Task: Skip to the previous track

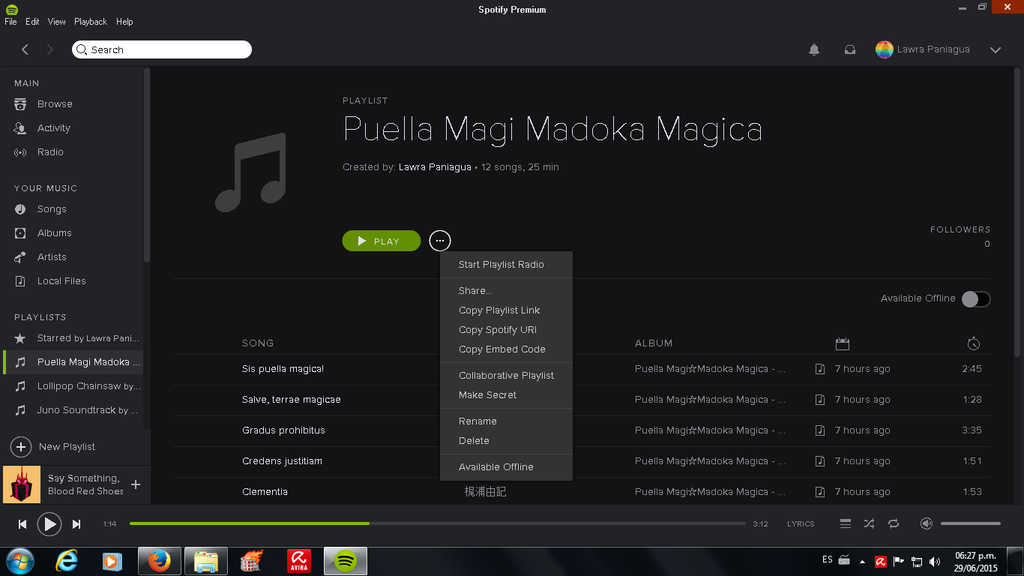Action: click(22, 524)
